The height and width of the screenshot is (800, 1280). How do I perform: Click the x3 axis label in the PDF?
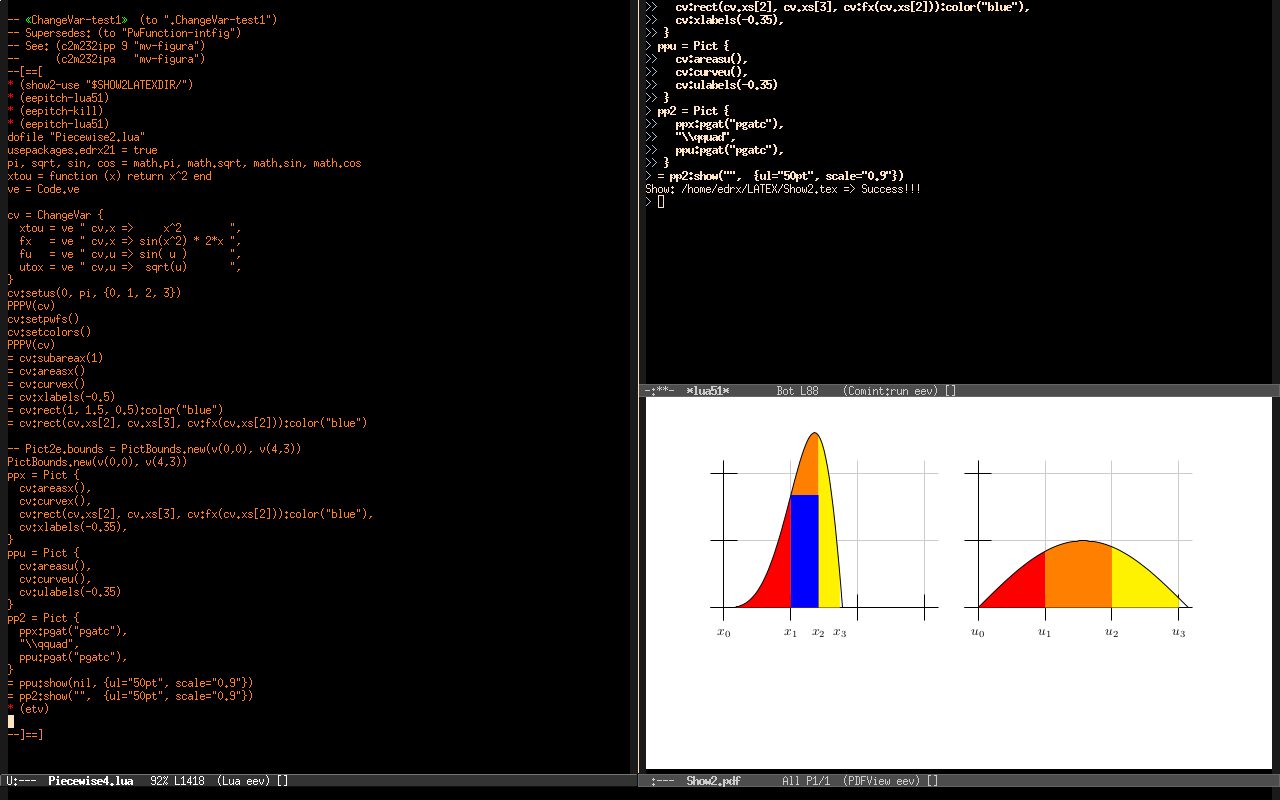840,632
